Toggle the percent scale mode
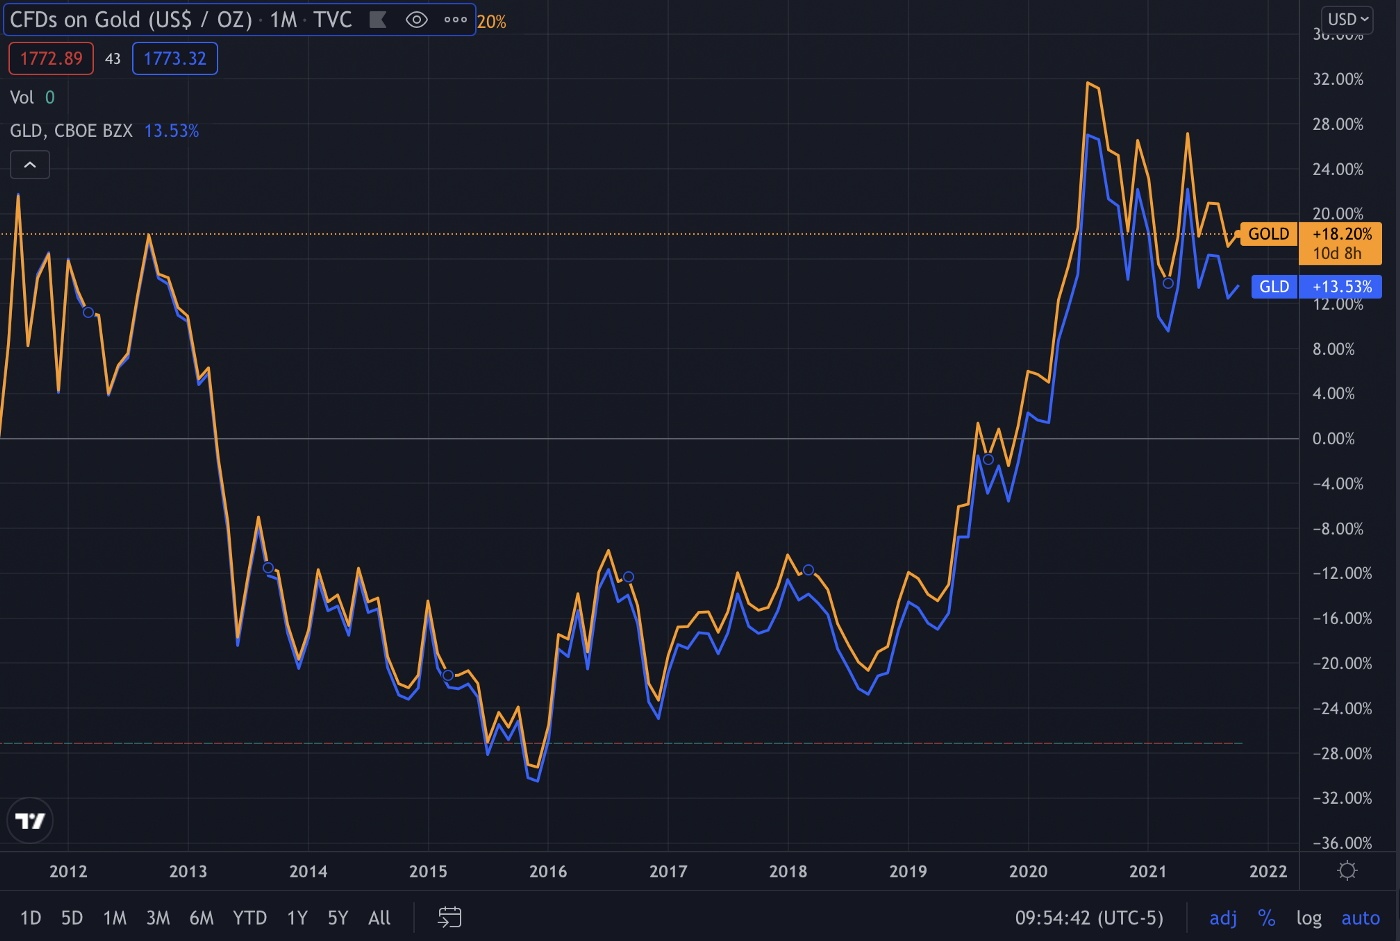Image resolution: width=1400 pixels, height=941 pixels. [1267, 917]
